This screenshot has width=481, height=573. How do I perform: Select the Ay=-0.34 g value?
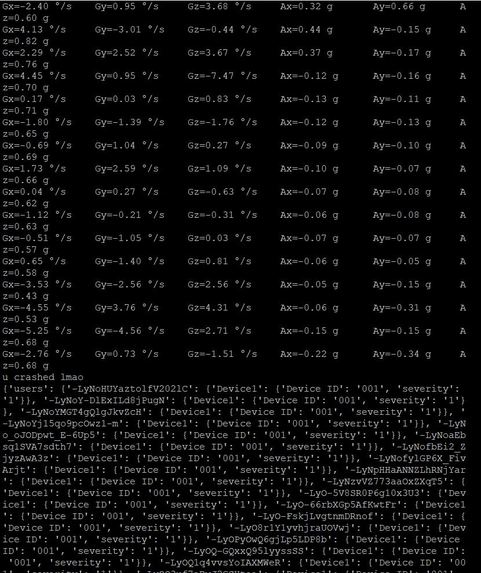(402, 354)
